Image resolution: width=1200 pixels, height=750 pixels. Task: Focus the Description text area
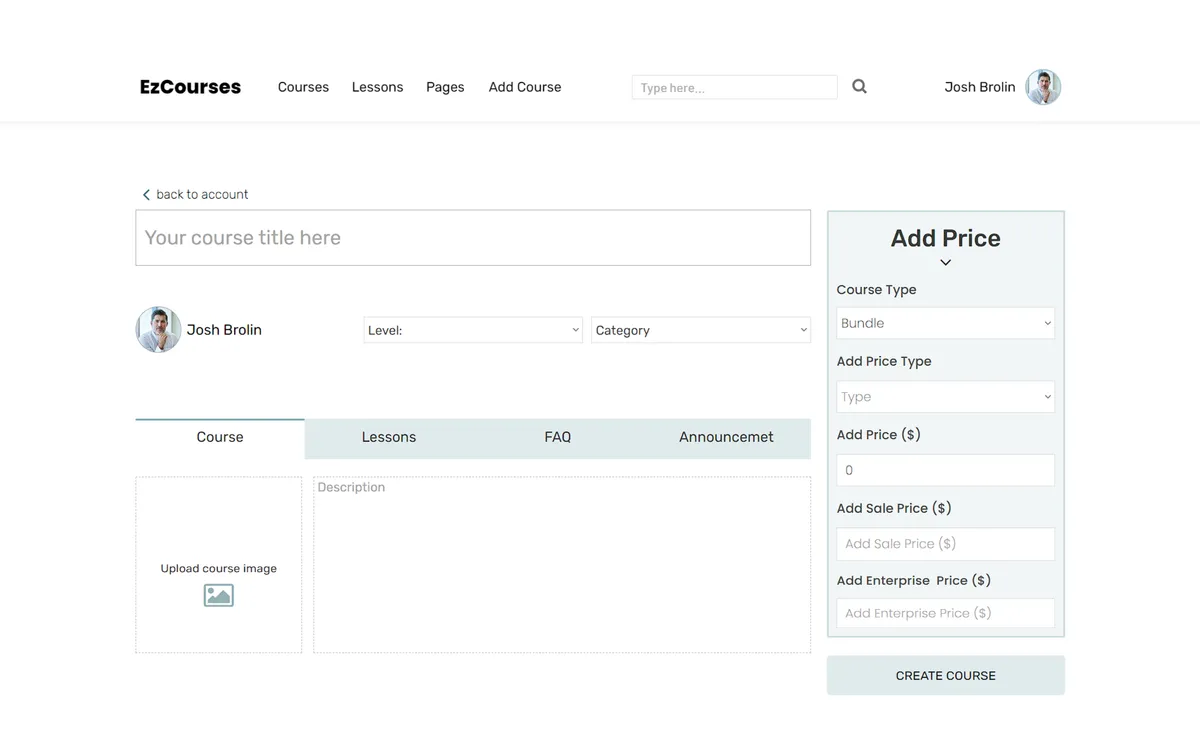coord(562,565)
